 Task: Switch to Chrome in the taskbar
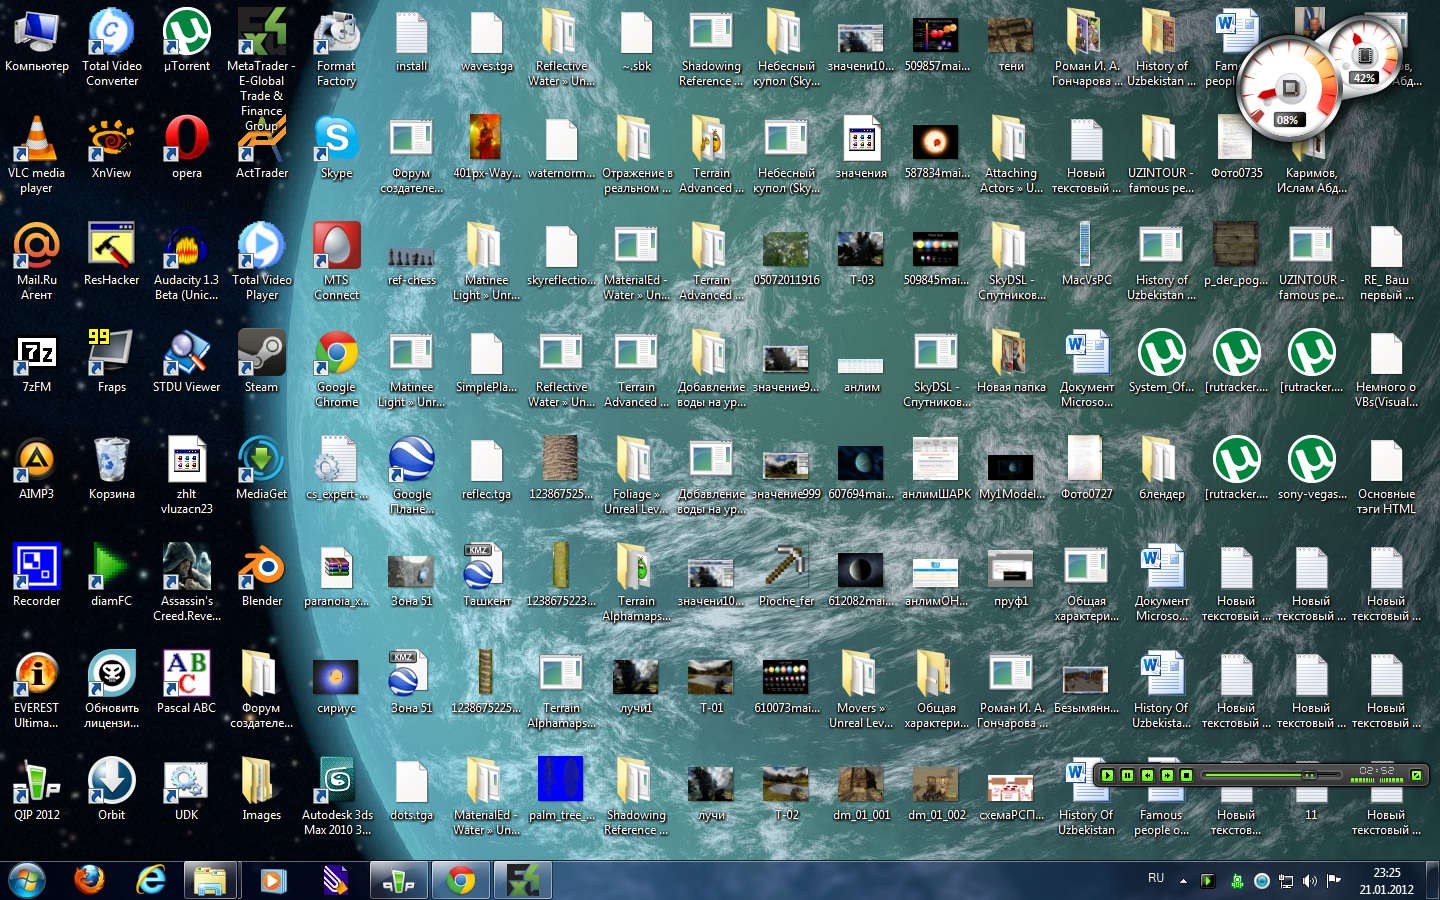tap(461, 880)
